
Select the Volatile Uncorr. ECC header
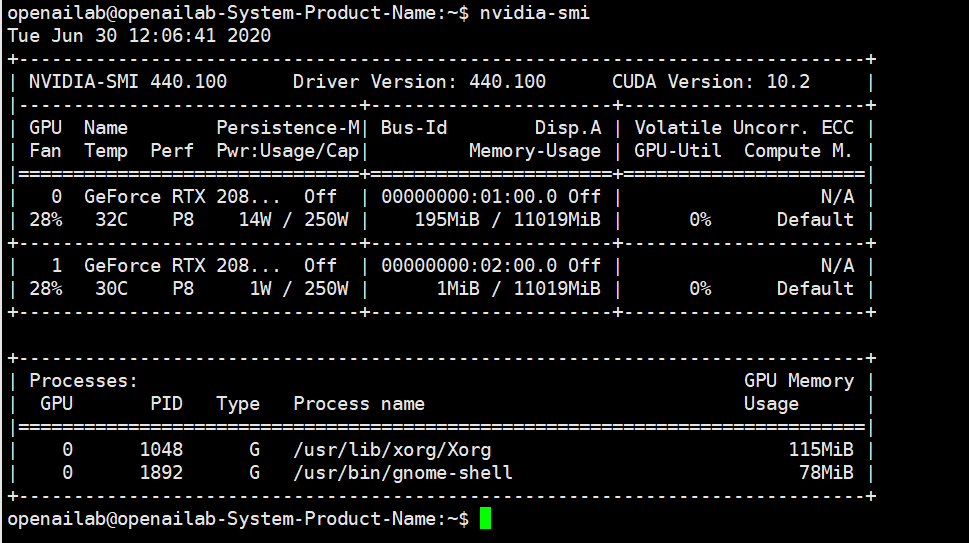tap(744, 128)
